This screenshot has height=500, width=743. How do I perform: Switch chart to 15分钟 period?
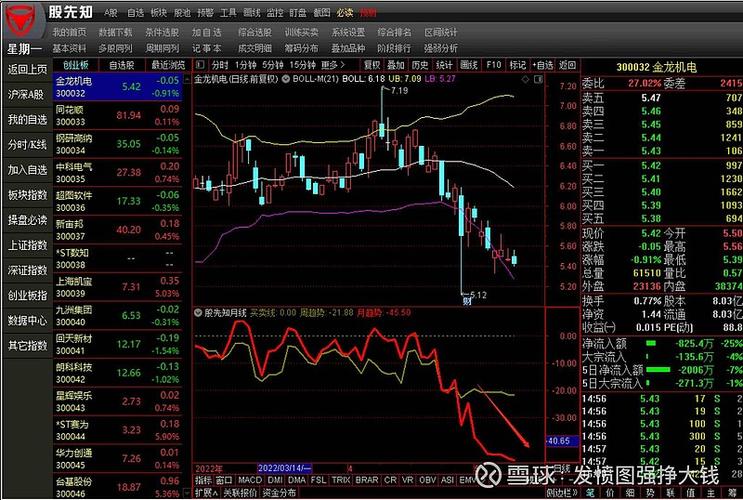303,65
